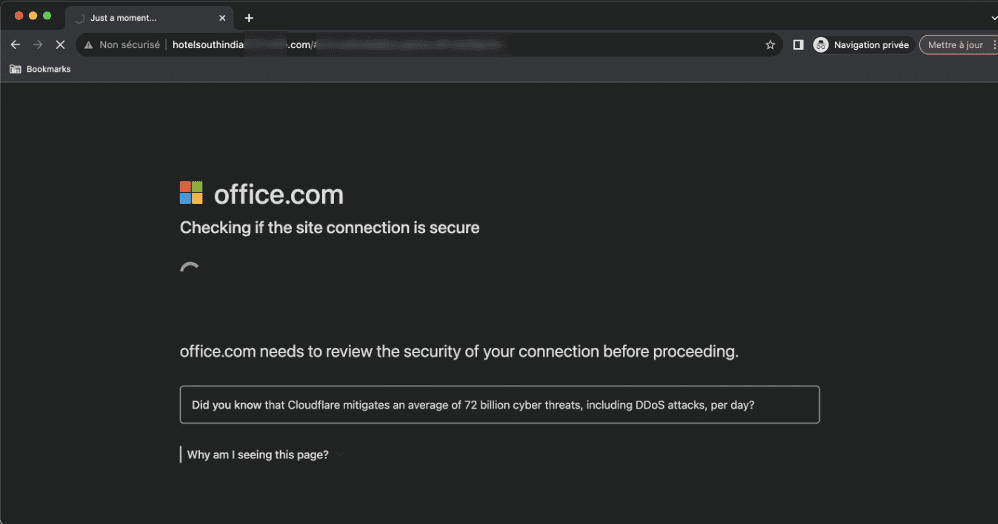
Task: Click the Cloudflare "Did you know" box
Action: [x=499, y=405]
